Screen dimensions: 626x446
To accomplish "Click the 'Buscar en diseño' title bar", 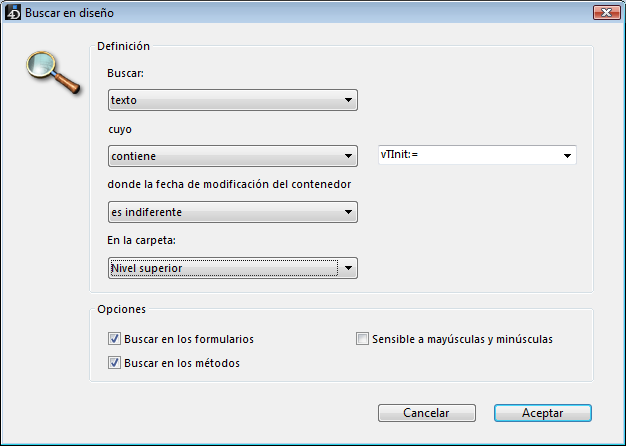I will coord(300,14).
